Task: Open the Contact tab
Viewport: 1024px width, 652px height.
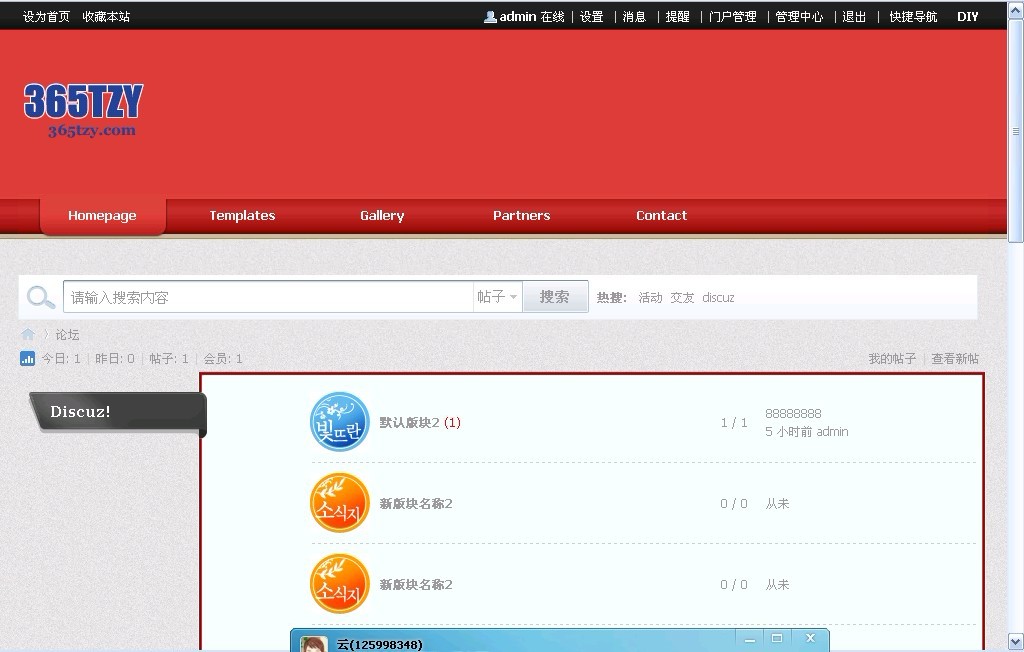Action: [662, 216]
